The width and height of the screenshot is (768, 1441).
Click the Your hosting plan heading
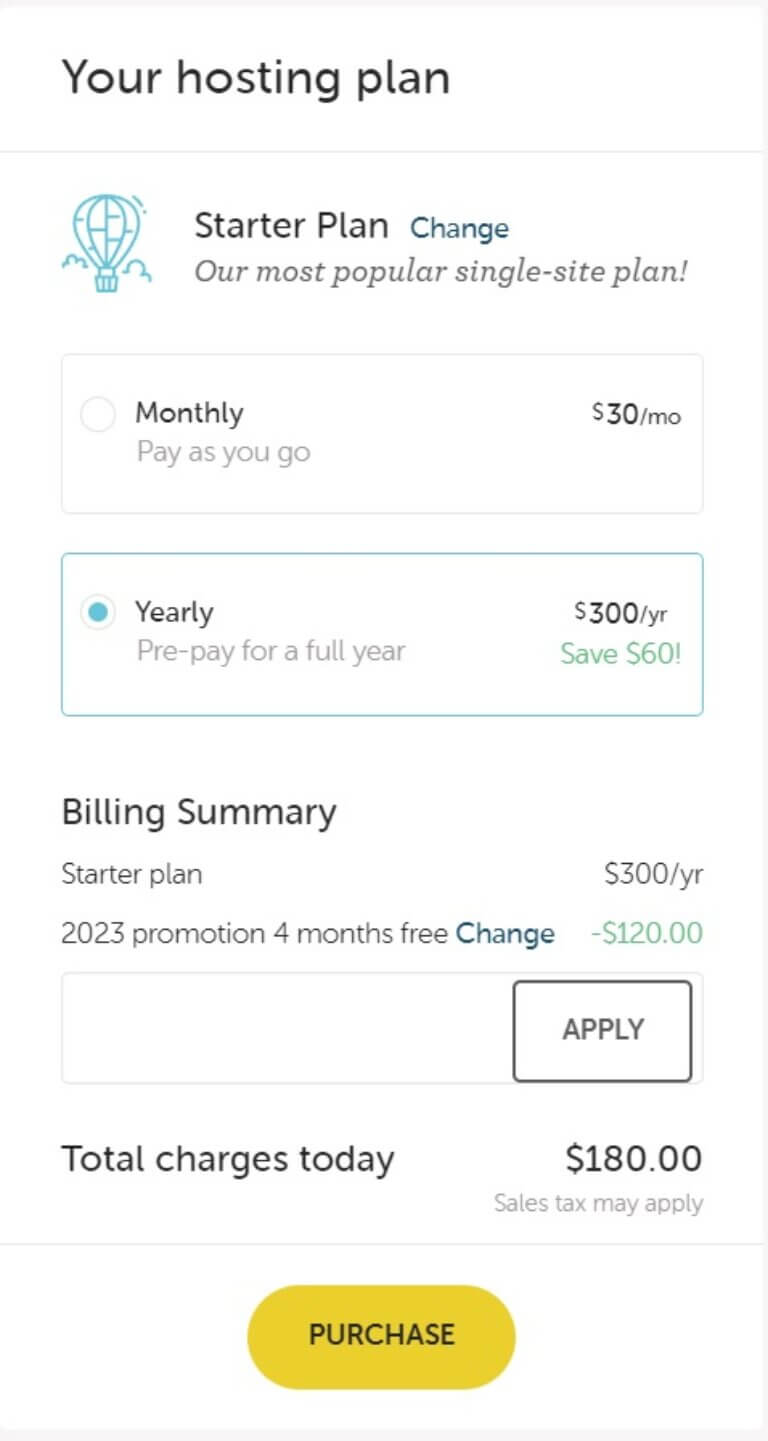[257, 77]
